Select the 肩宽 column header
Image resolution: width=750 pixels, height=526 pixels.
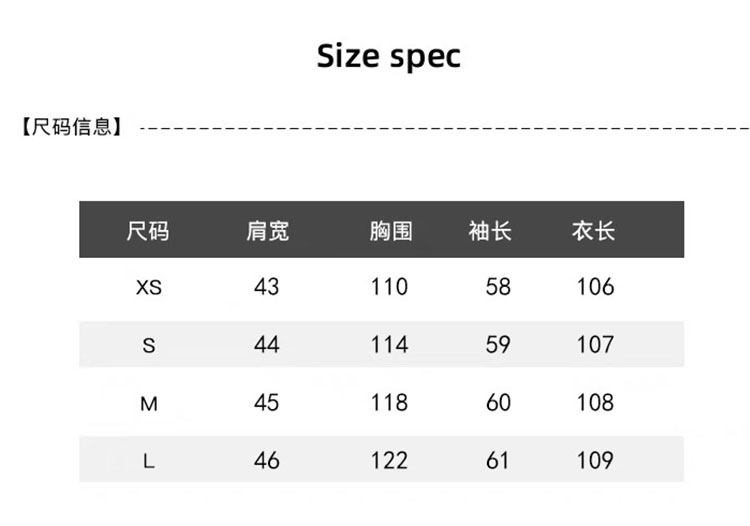tap(267, 232)
